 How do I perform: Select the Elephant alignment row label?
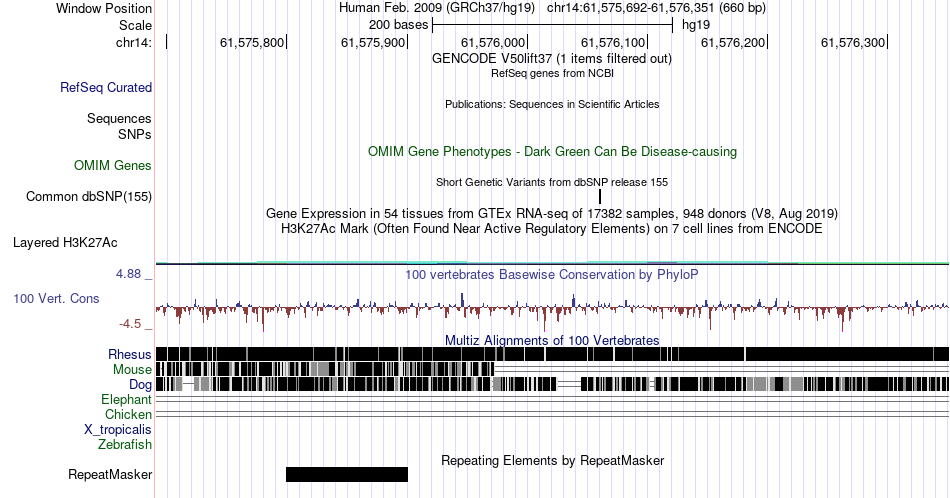(x=127, y=399)
